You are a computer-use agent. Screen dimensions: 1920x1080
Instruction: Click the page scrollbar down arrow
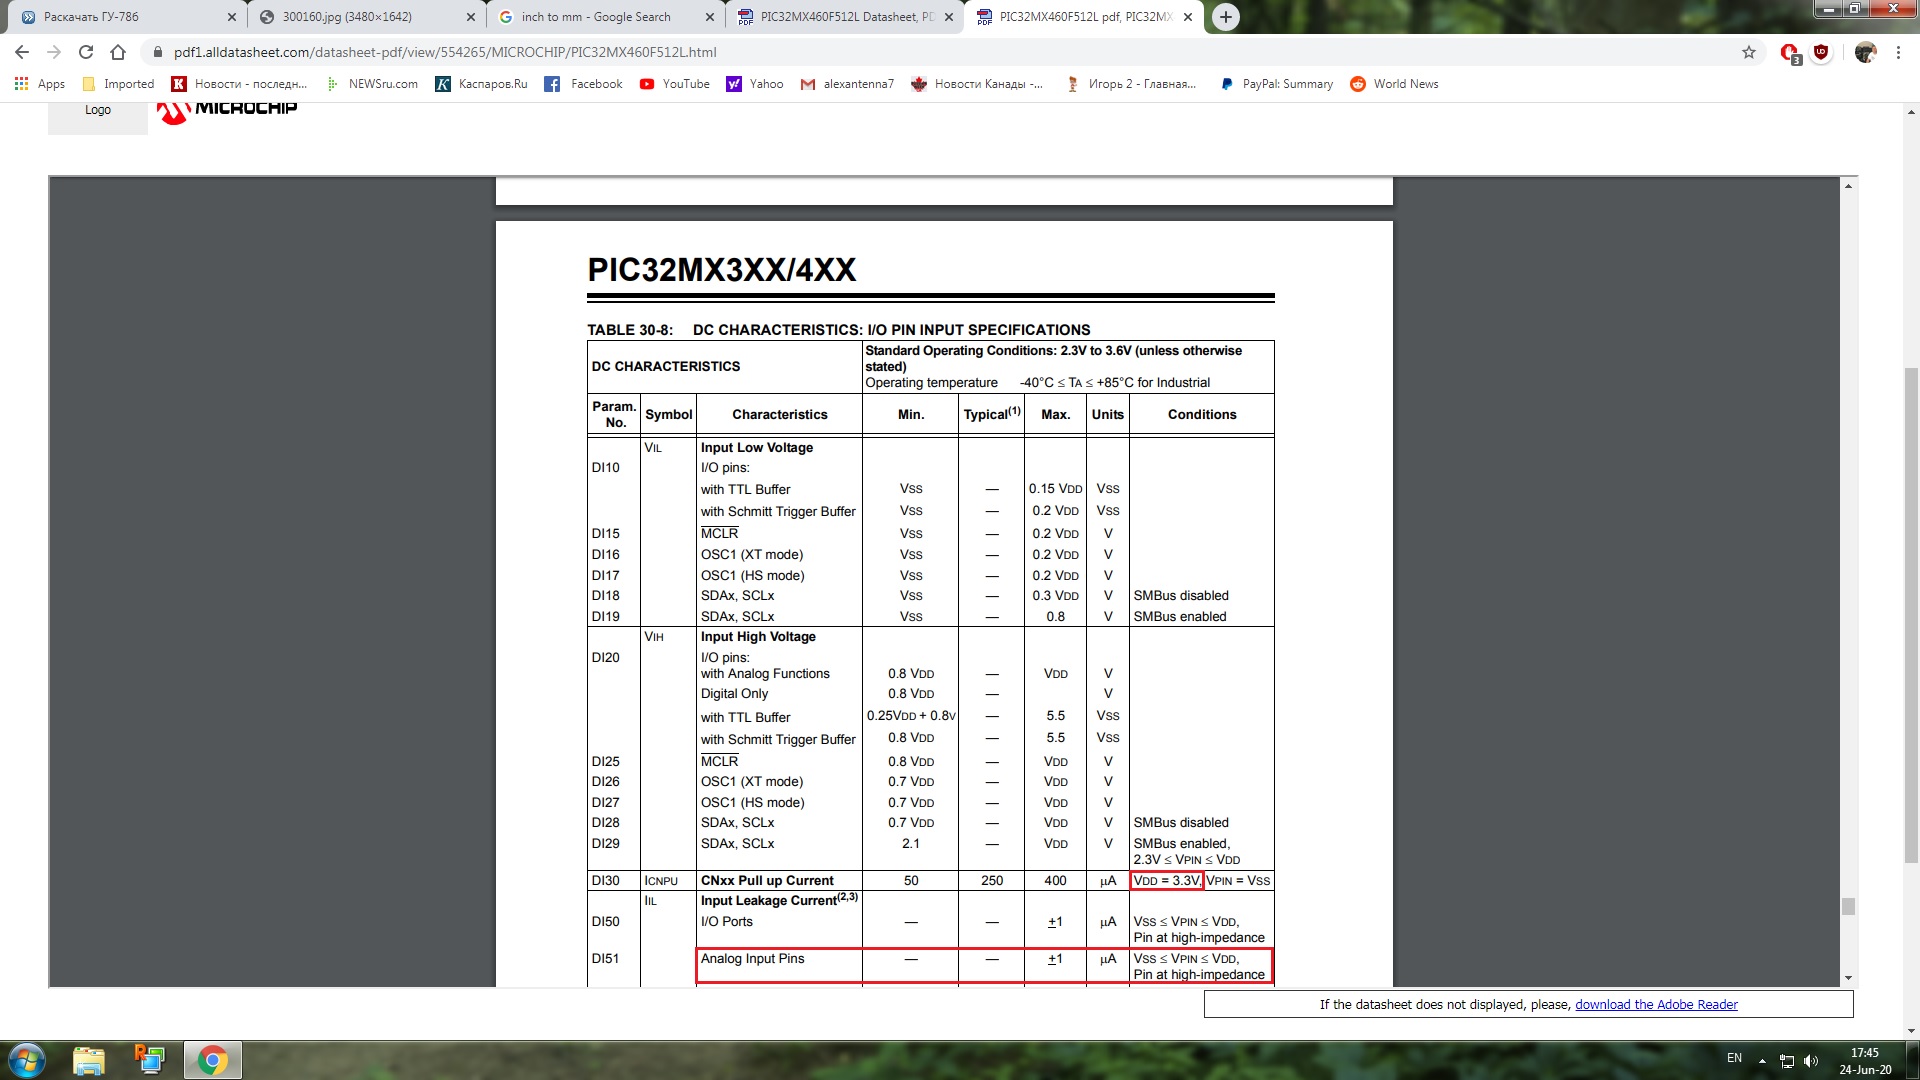pyautogui.click(x=1911, y=1031)
